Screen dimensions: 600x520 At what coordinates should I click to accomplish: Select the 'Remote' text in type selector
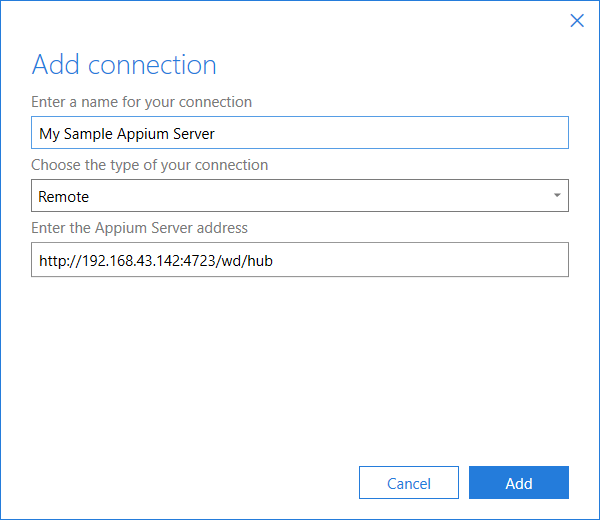click(64, 197)
